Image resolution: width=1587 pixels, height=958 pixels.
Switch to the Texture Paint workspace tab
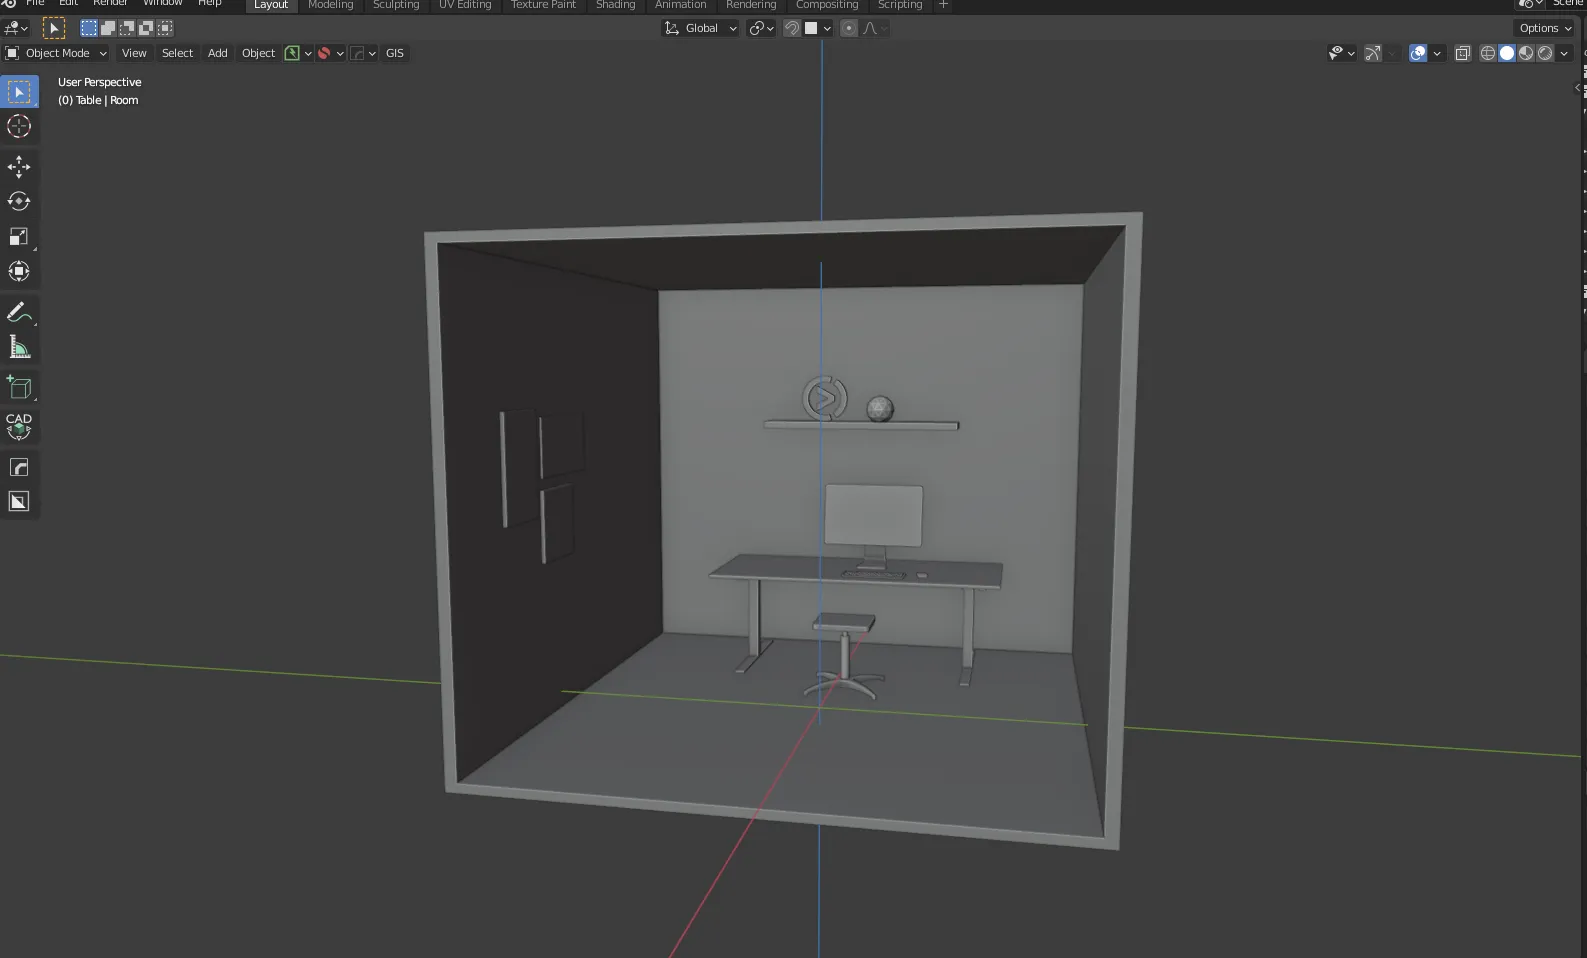point(543,5)
